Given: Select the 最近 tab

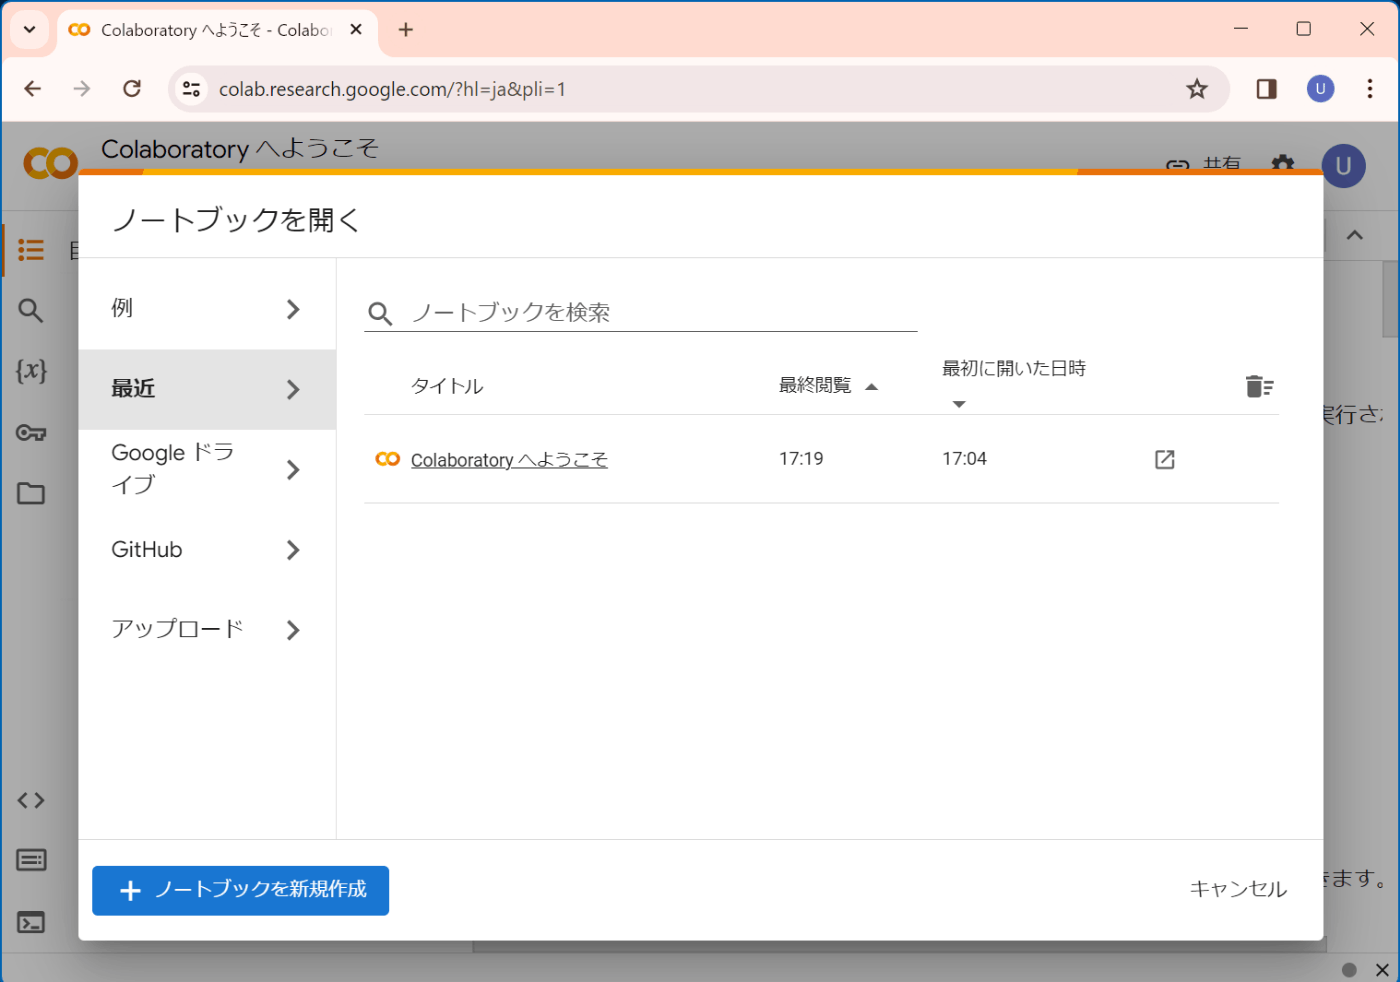Looking at the screenshot, I should [x=207, y=389].
